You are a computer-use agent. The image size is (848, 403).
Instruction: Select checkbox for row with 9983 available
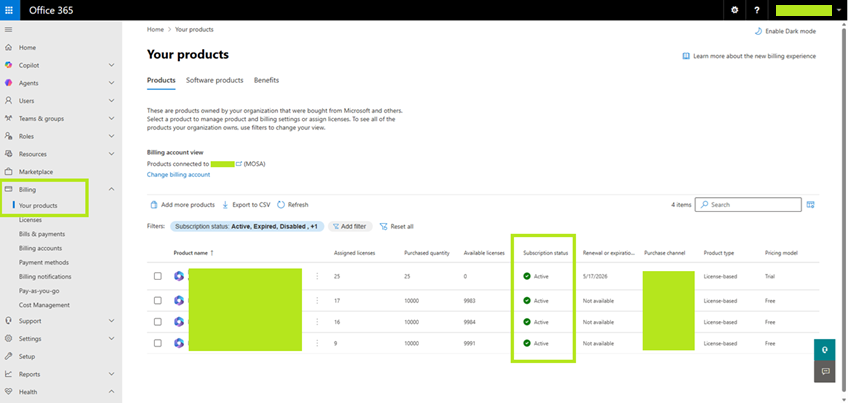[x=157, y=301]
